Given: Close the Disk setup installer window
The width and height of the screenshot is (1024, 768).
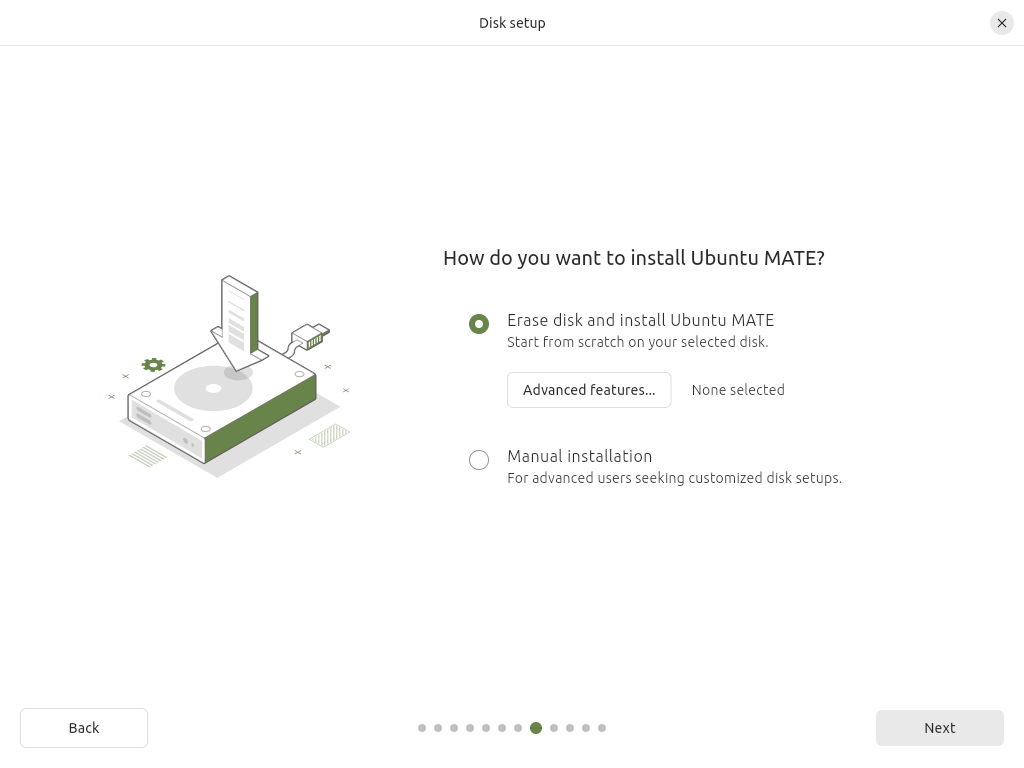Looking at the screenshot, I should click(x=1001, y=23).
